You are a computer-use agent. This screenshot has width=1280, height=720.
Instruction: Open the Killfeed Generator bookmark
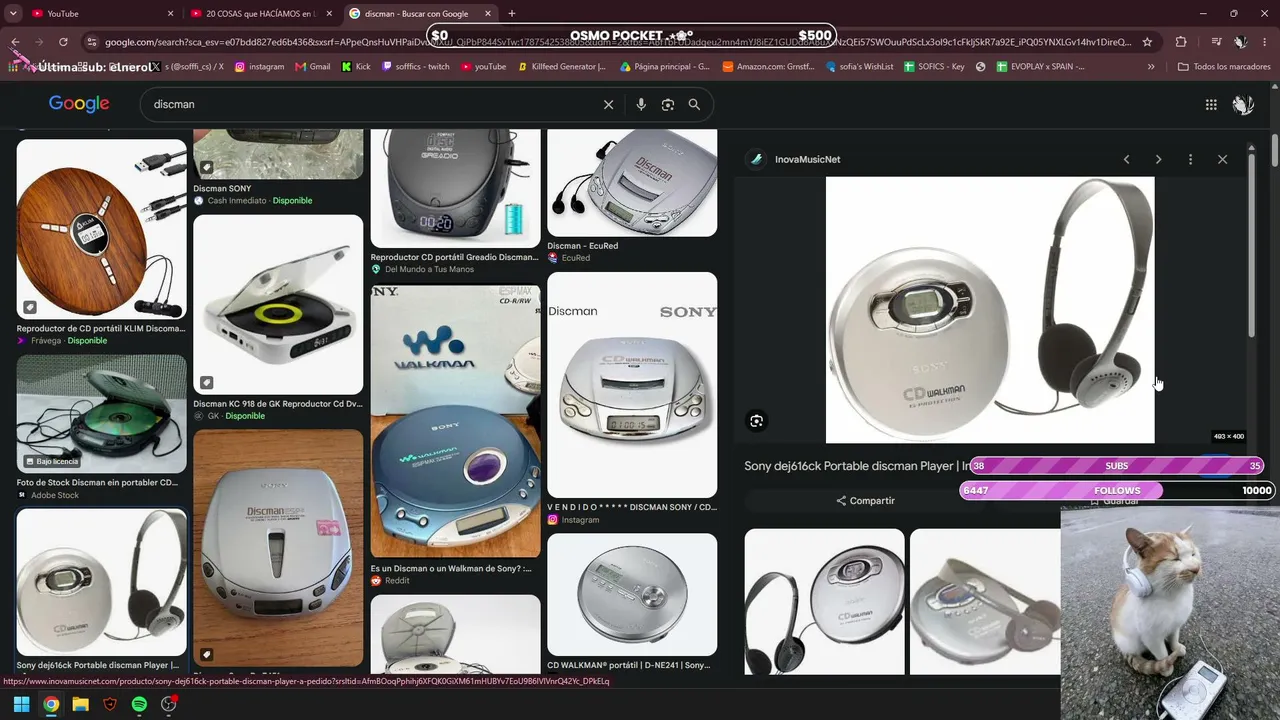[x=562, y=67]
